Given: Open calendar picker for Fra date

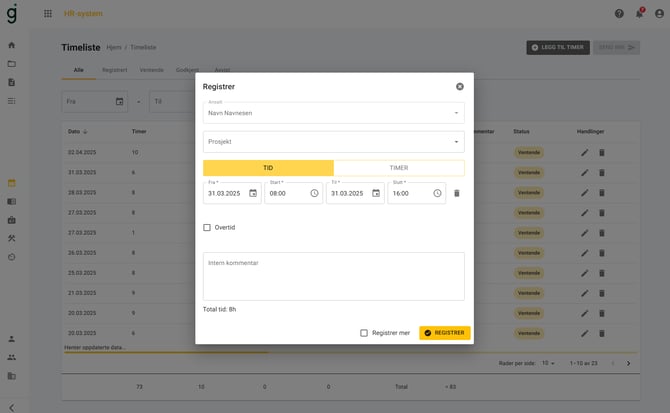Looking at the screenshot, I should click(253, 193).
